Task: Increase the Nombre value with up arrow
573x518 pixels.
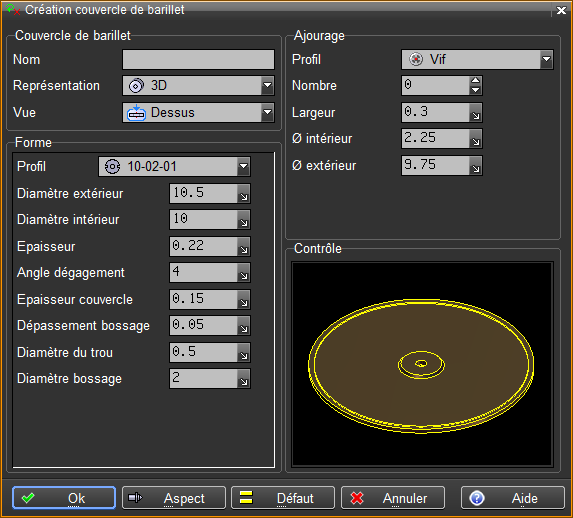Action: click(x=475, y=81)
